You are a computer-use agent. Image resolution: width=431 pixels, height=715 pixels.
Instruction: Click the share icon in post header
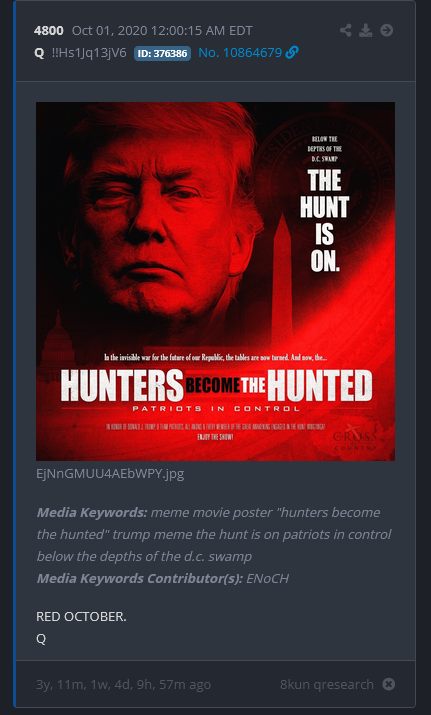tap(346, 31)
